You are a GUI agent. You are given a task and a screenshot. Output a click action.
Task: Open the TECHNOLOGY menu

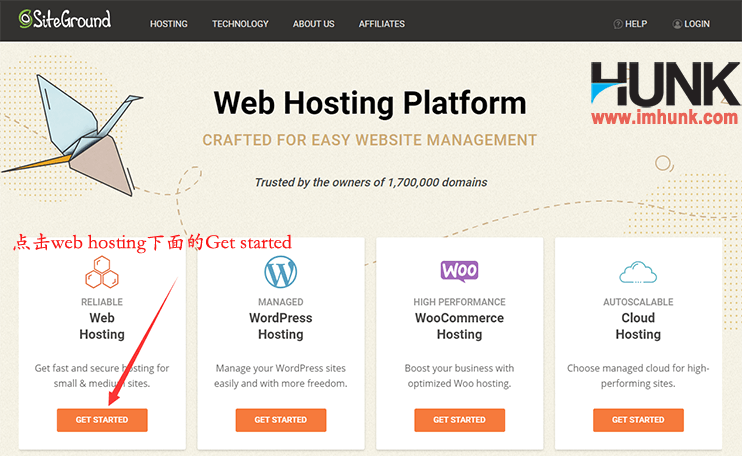point(240,24)
